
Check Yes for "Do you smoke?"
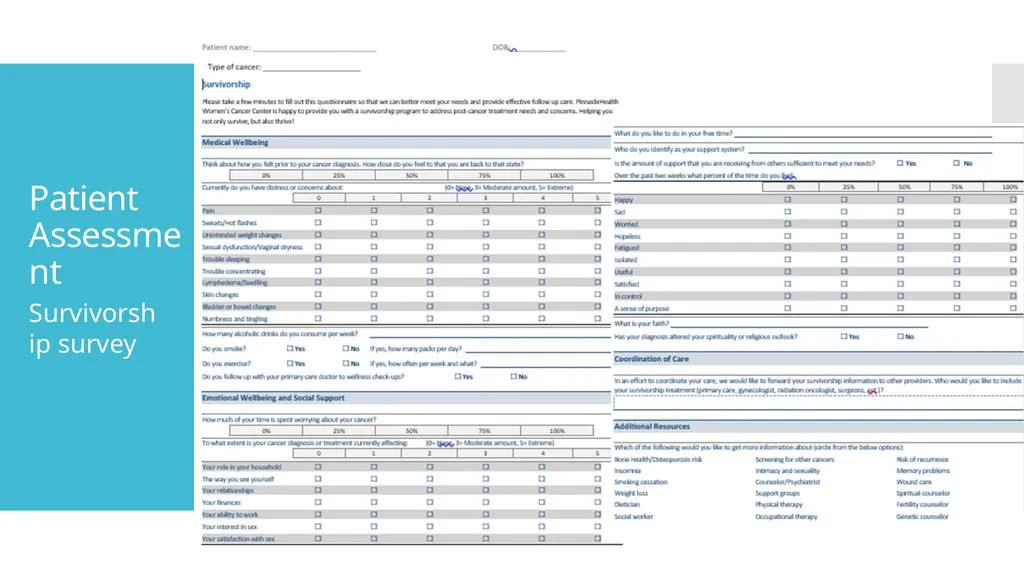click(290, 348)
